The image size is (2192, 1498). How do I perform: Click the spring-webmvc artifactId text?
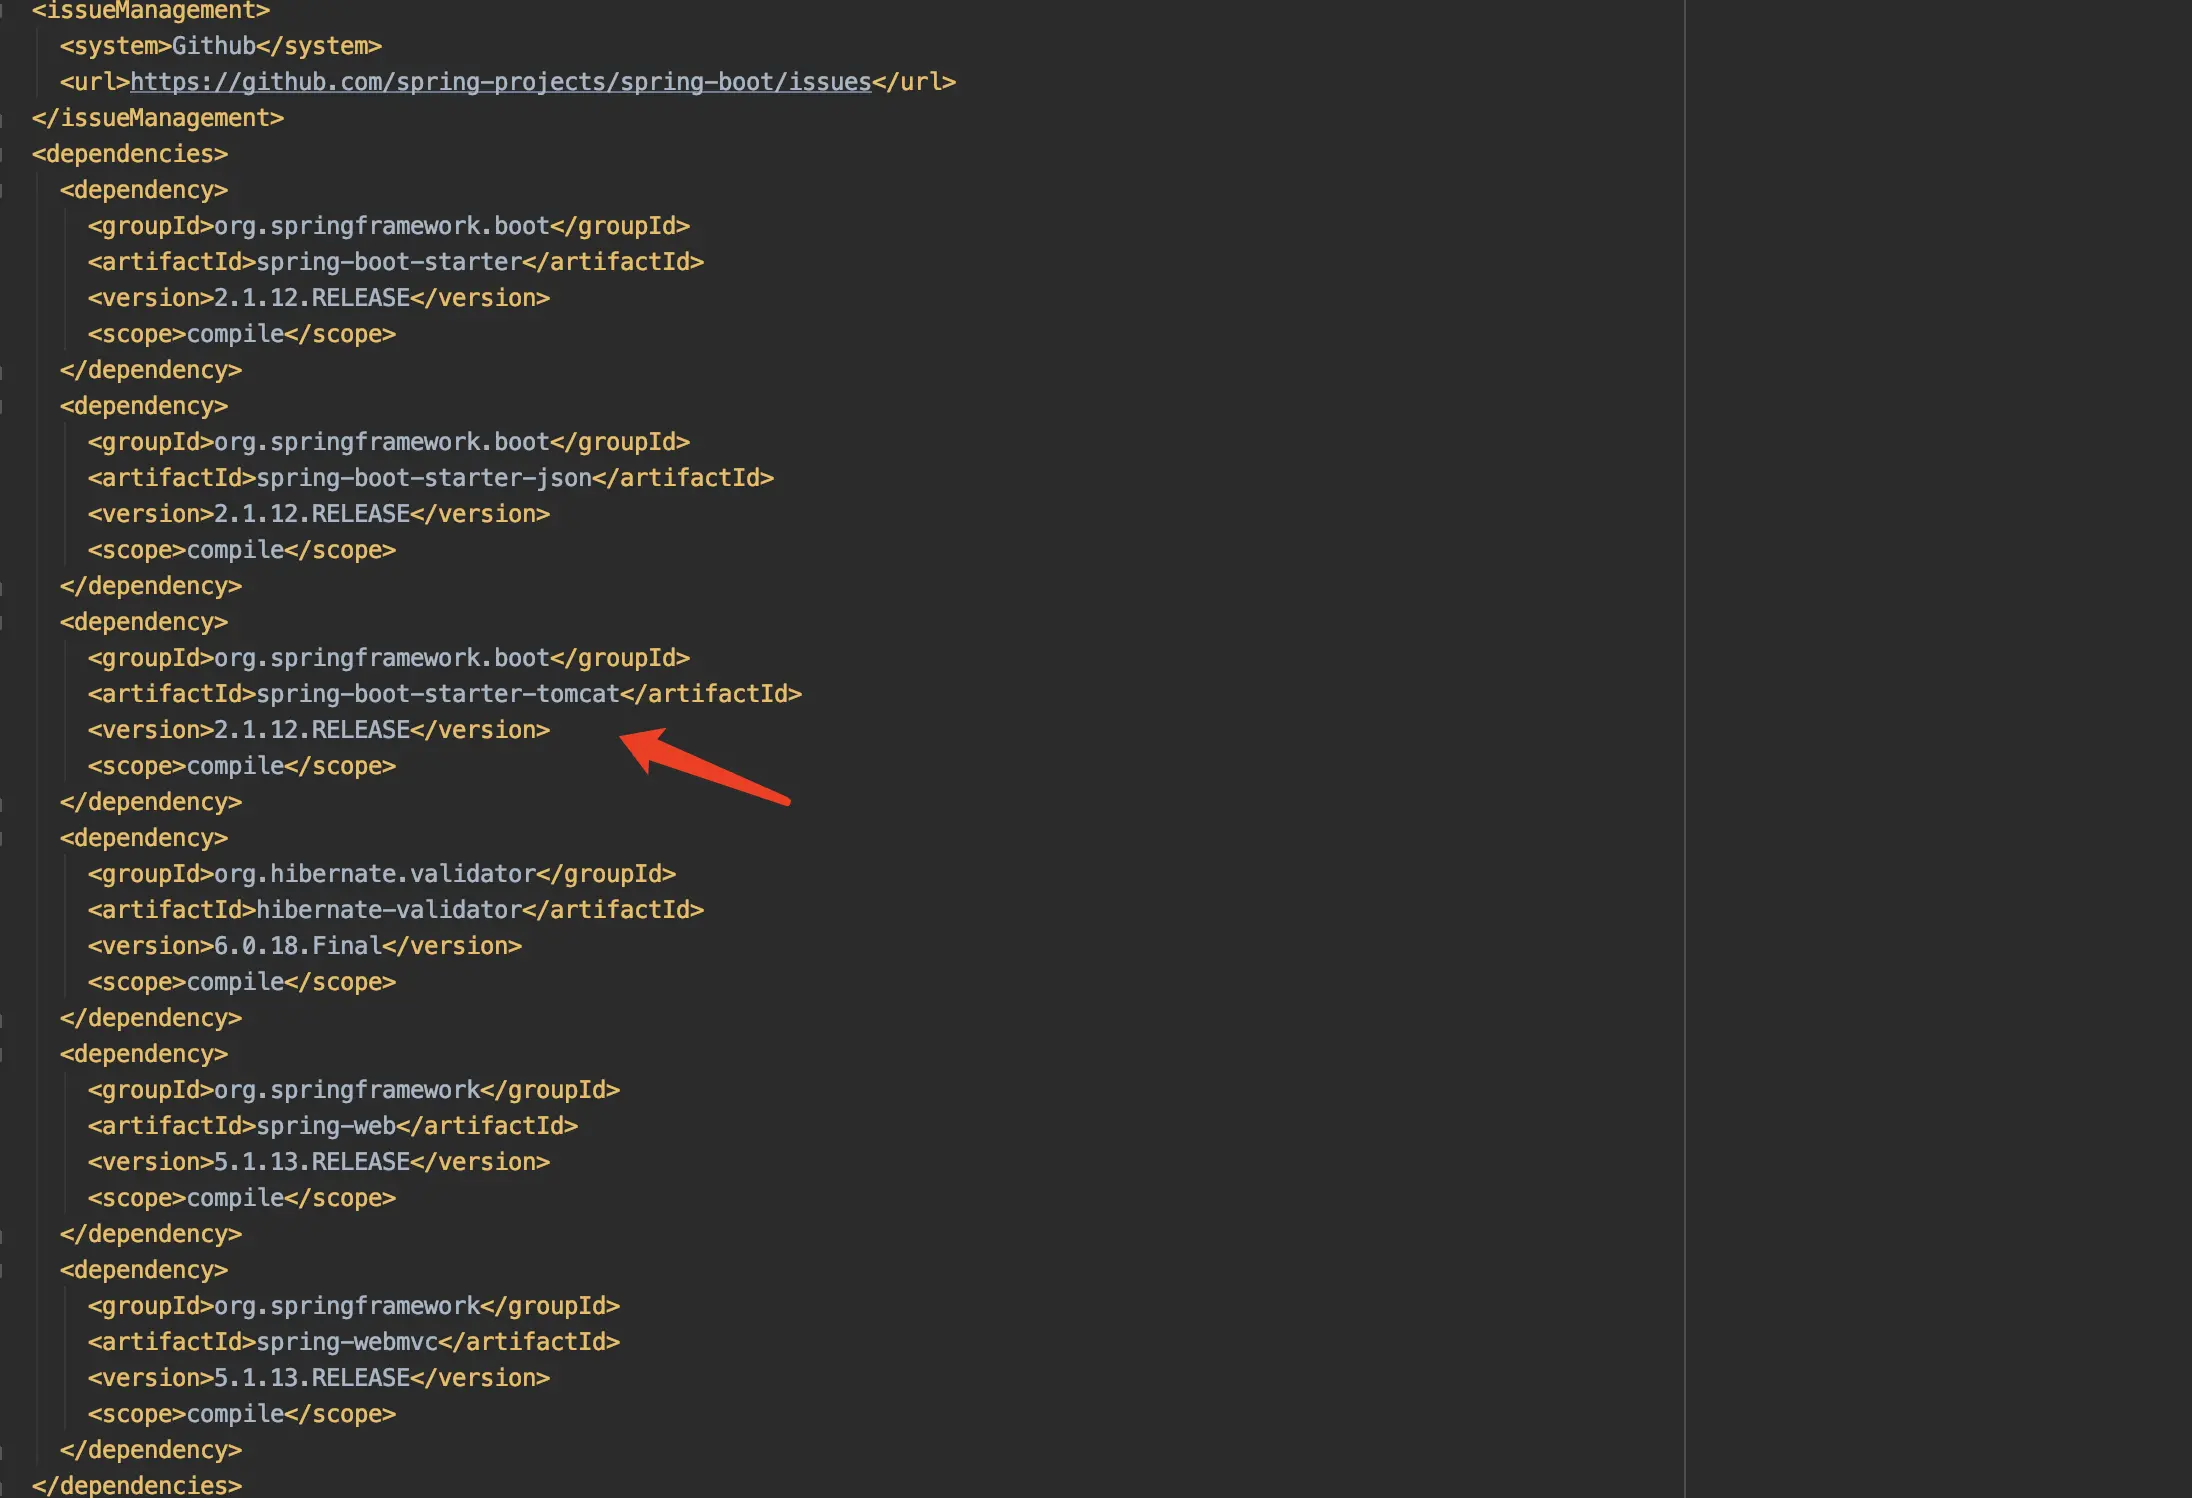click(x=347, y=1342)
